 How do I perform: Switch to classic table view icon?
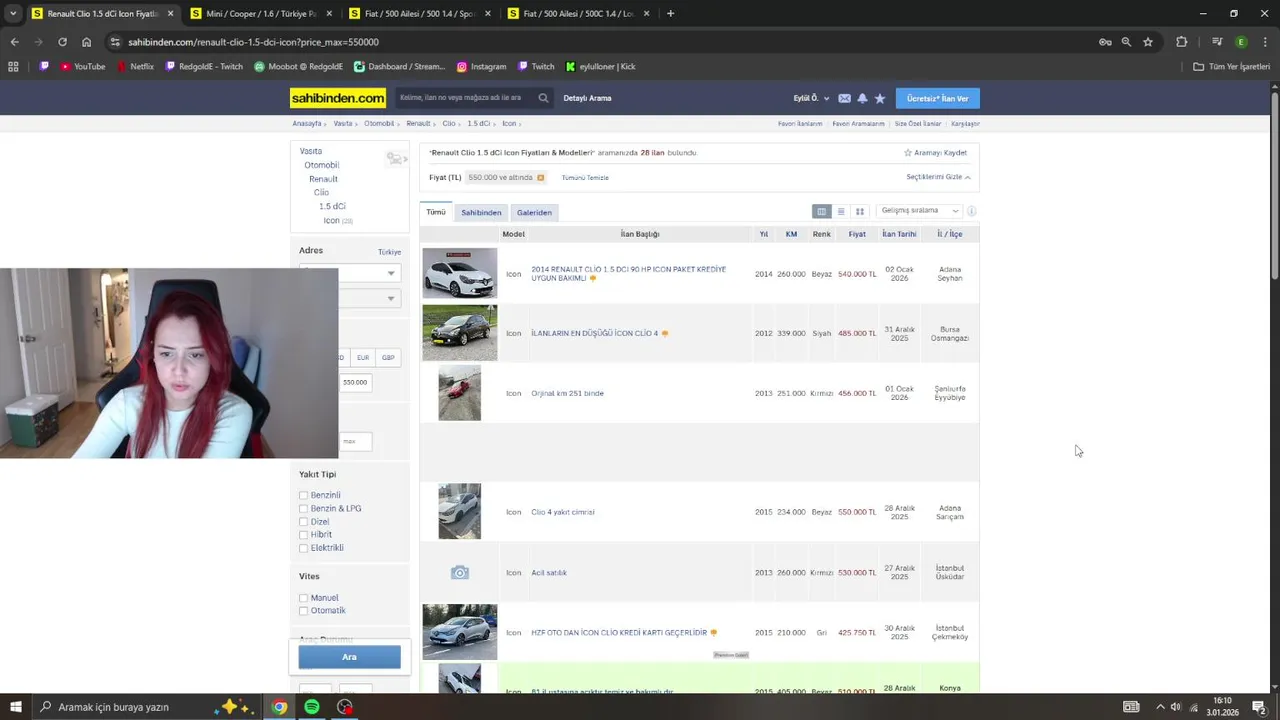[821, 211]
